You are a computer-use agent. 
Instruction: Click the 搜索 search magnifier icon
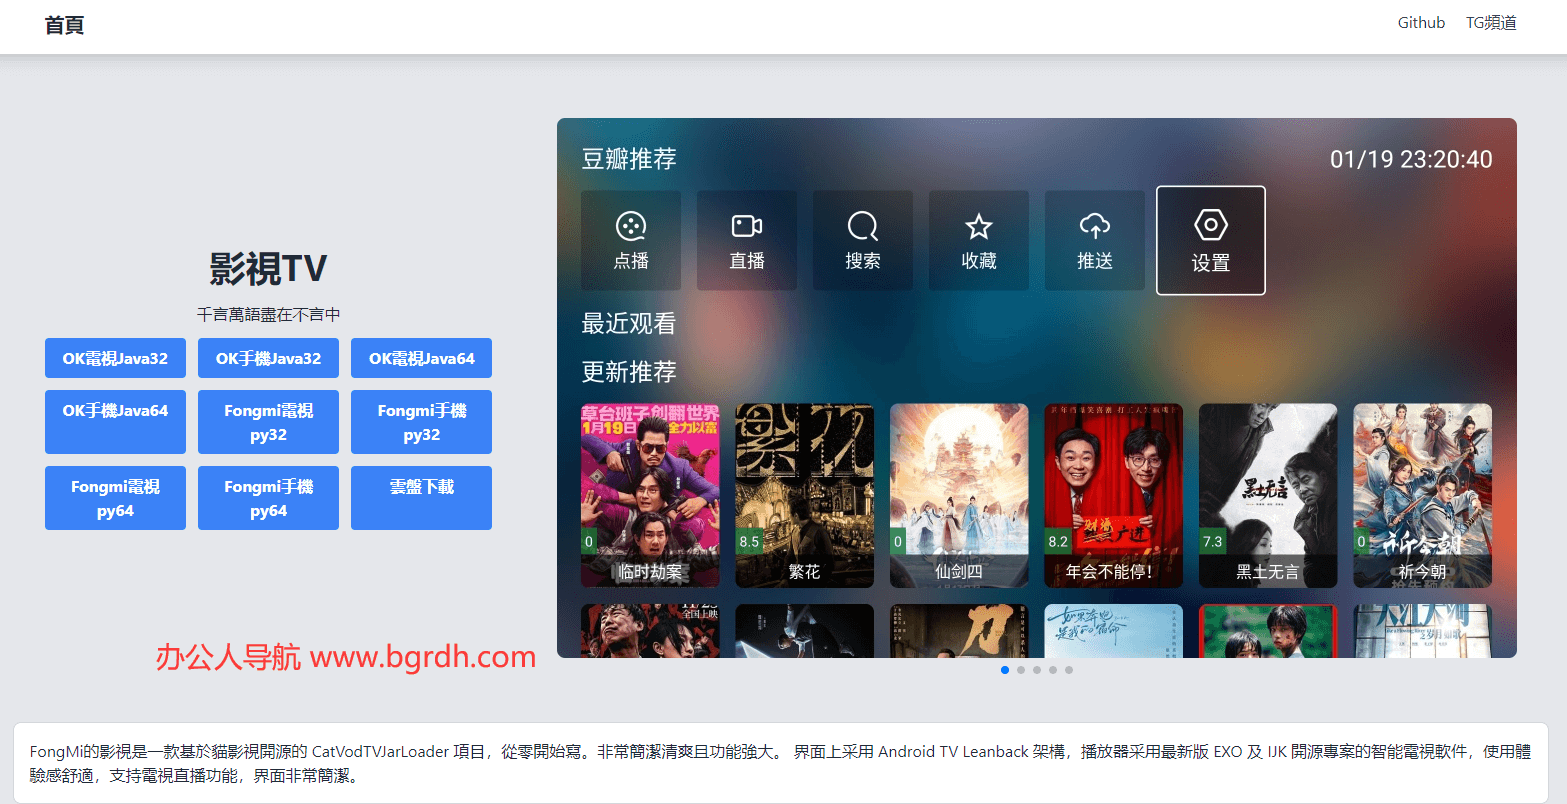click(862, 227)
